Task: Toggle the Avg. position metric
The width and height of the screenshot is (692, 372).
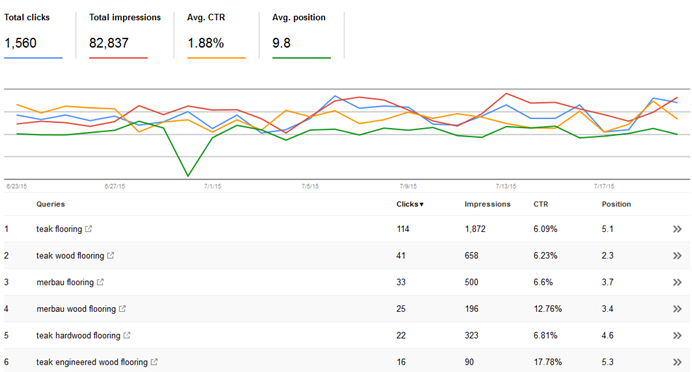Action: tap(301, 35)
